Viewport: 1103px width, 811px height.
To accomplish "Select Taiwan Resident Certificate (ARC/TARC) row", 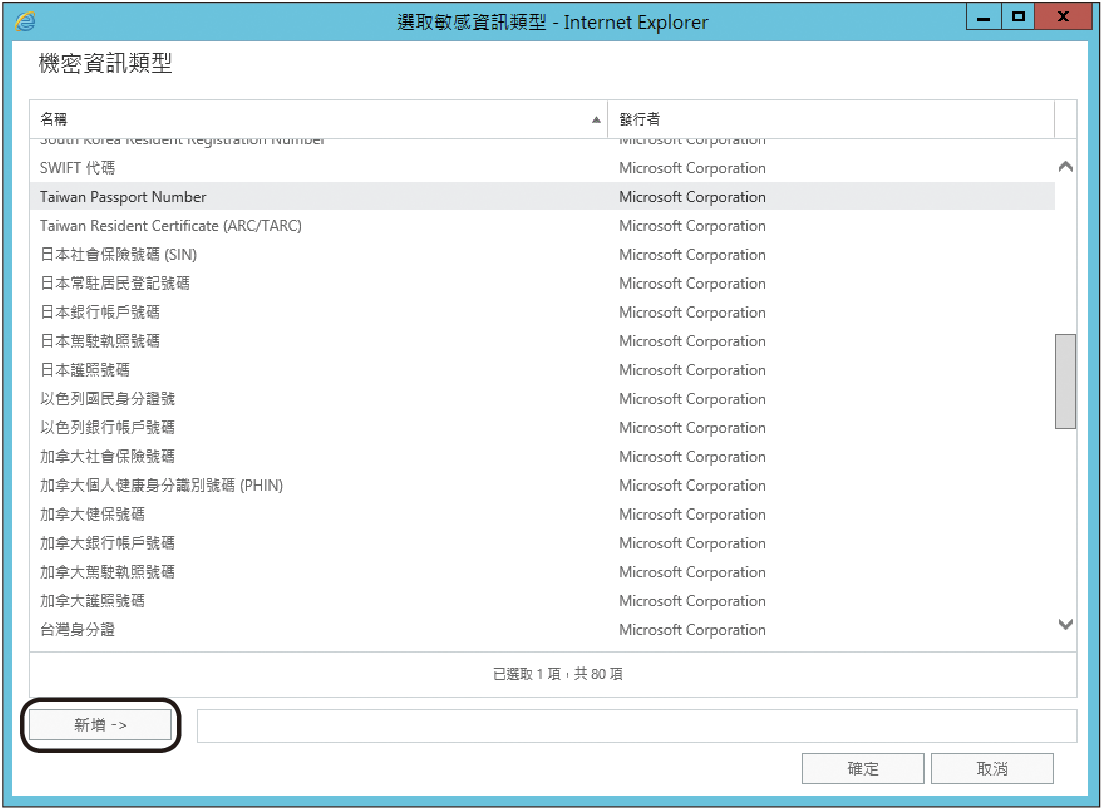I will [x=542, y=226].
